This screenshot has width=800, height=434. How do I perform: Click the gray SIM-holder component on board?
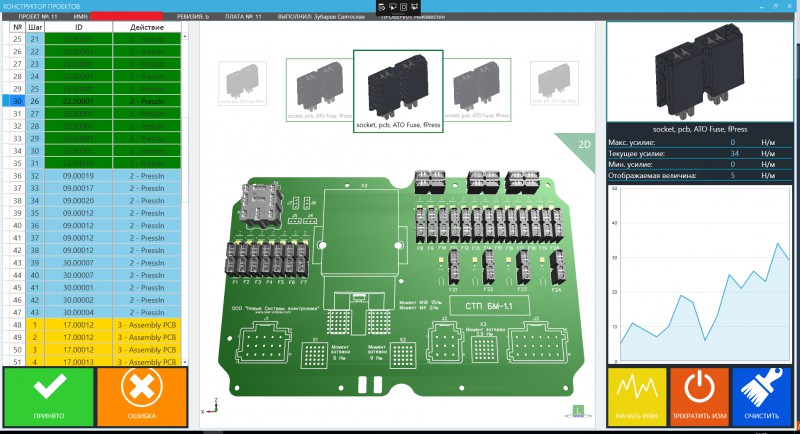click(x=262, y=205)
